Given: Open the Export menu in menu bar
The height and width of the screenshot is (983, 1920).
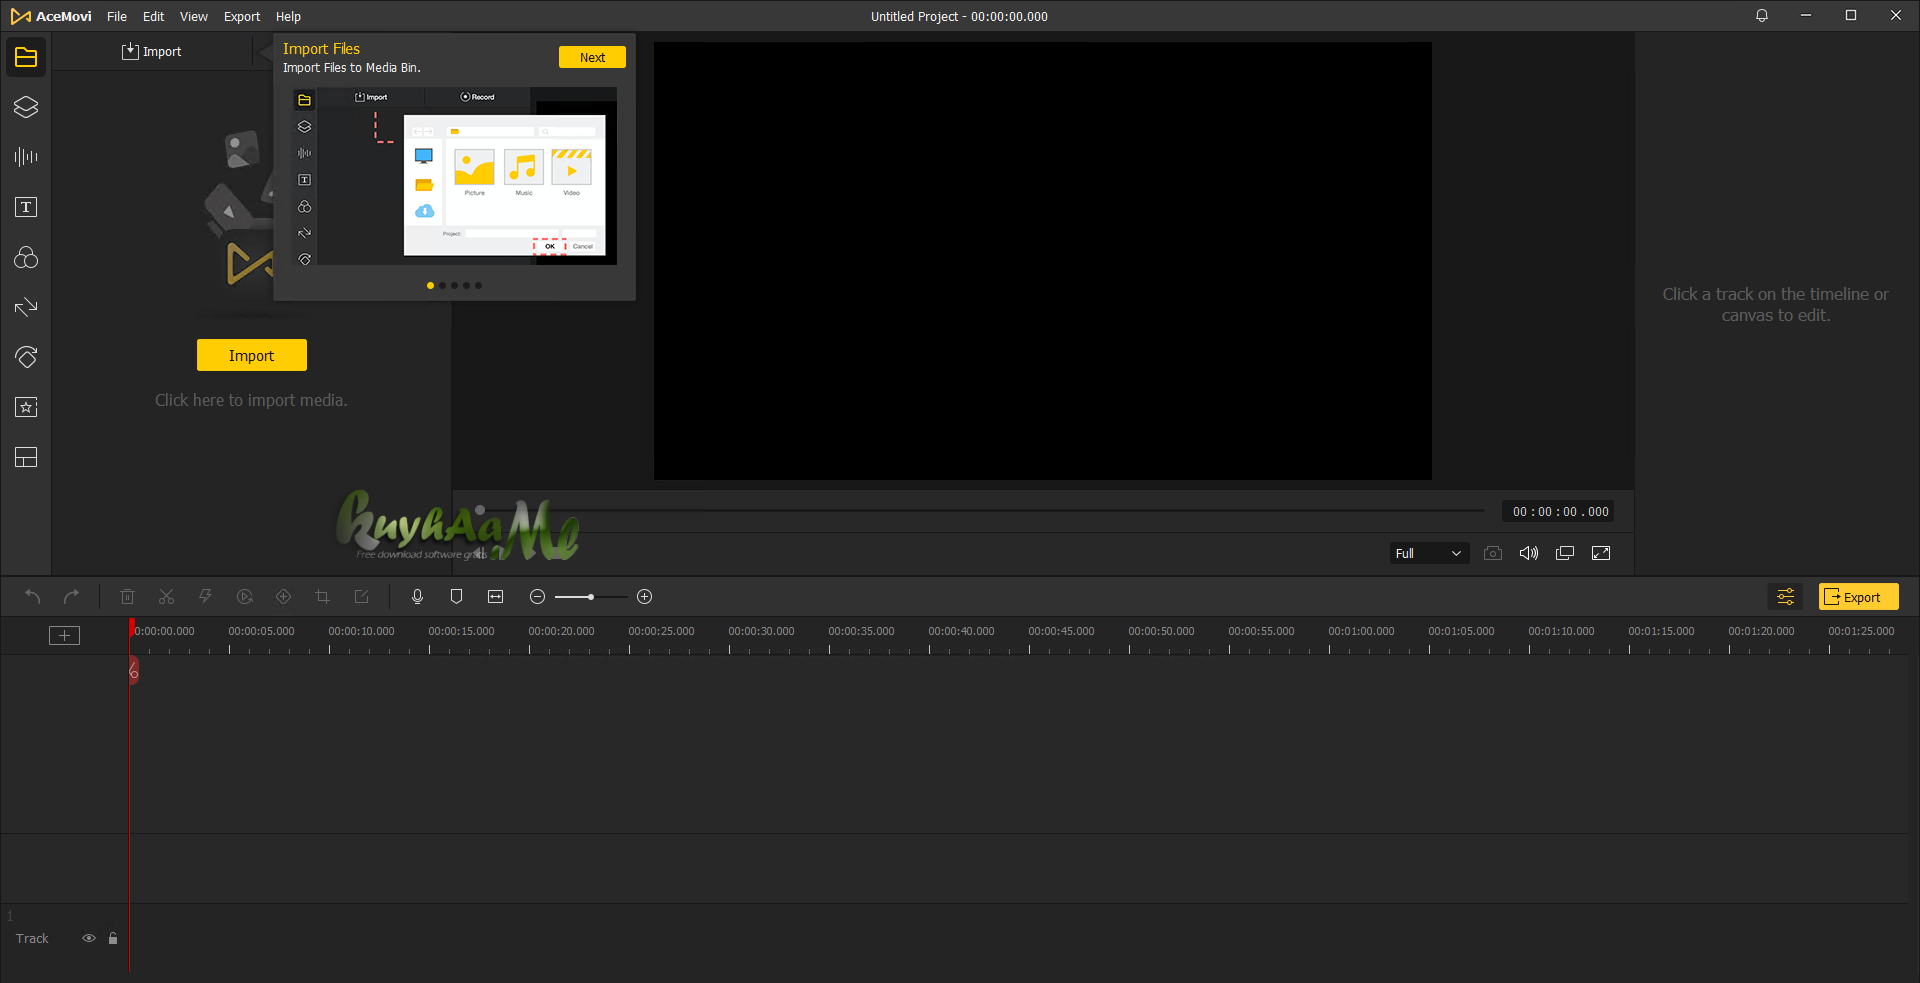Looking at the screenshot, I should click(242, 16).
